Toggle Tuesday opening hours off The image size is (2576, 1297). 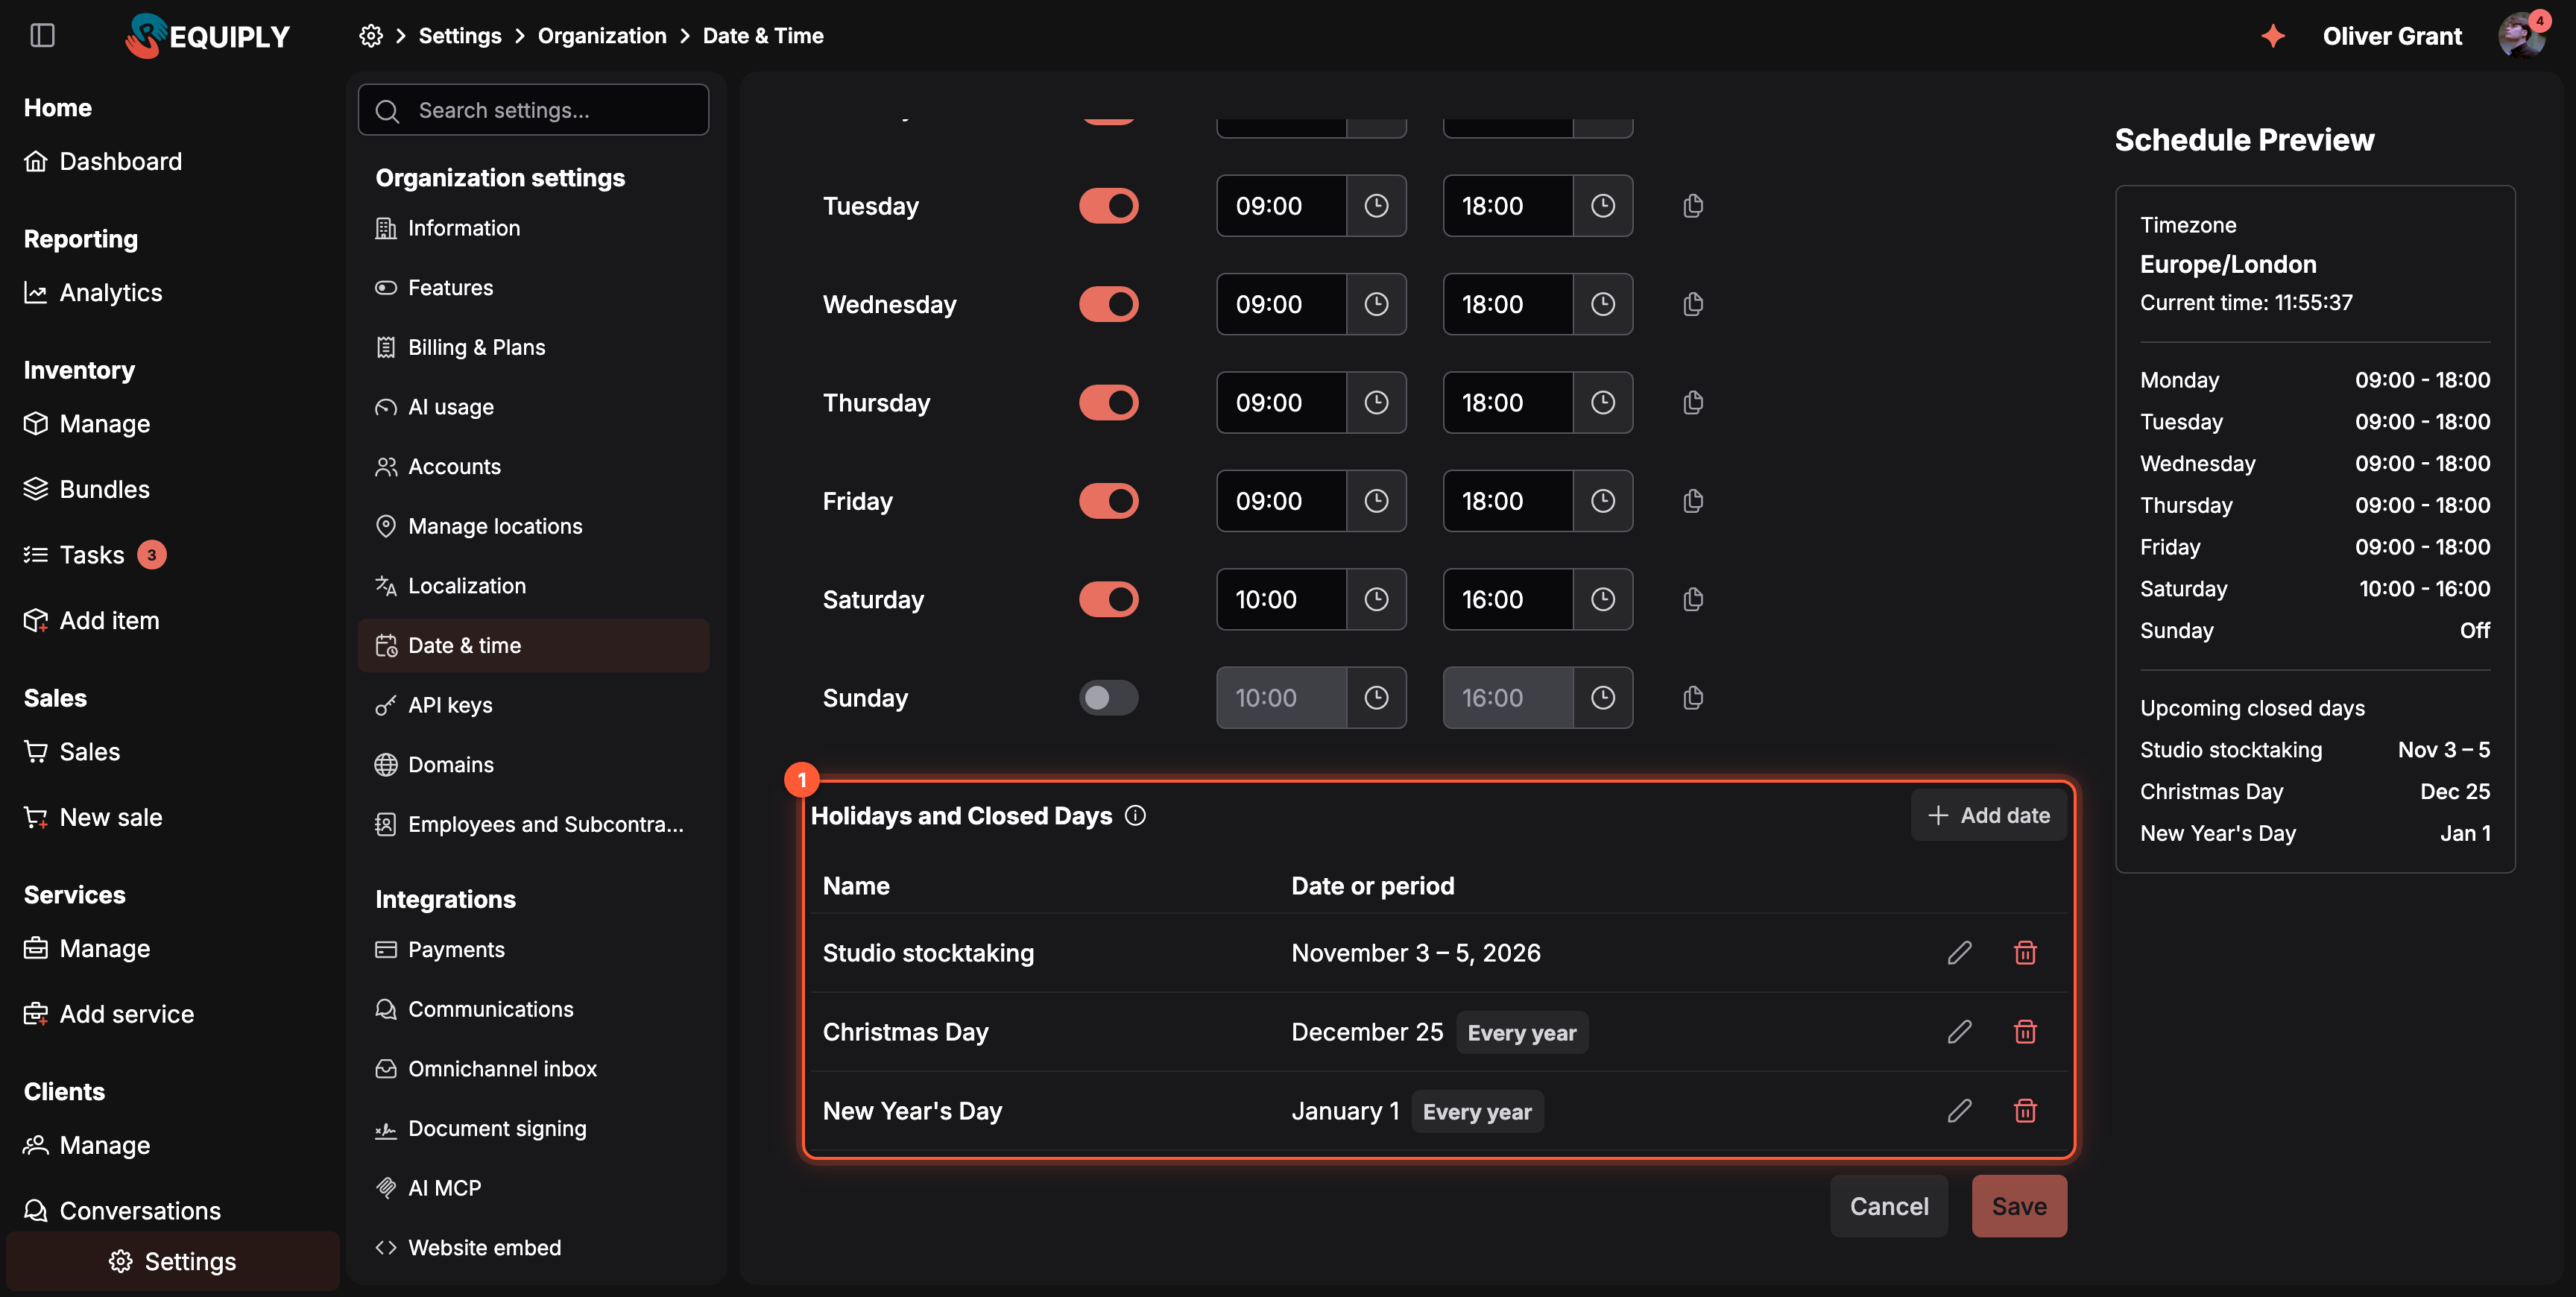1108,206
